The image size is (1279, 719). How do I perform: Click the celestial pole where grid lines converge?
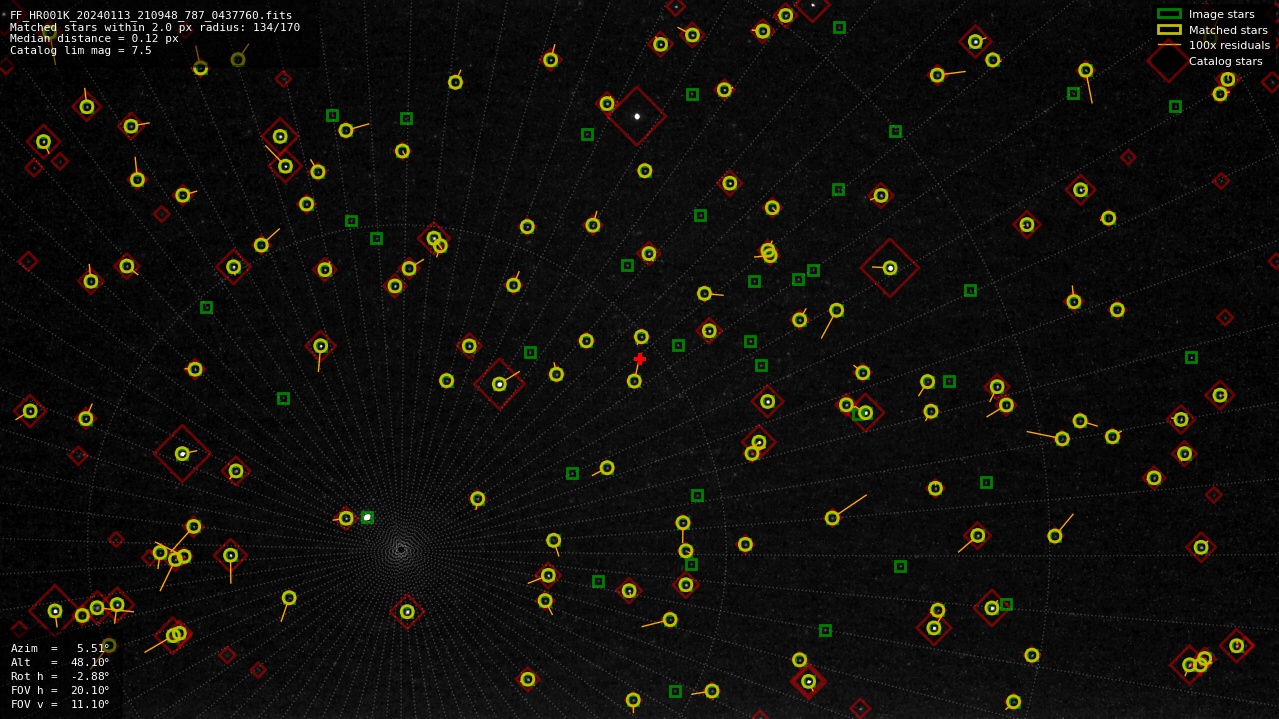click(401, 549)
